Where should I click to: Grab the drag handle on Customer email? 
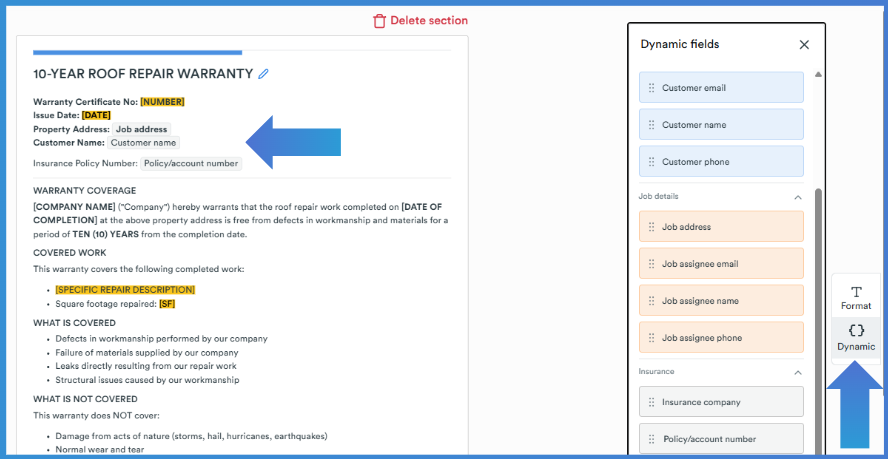pos(651,88)
